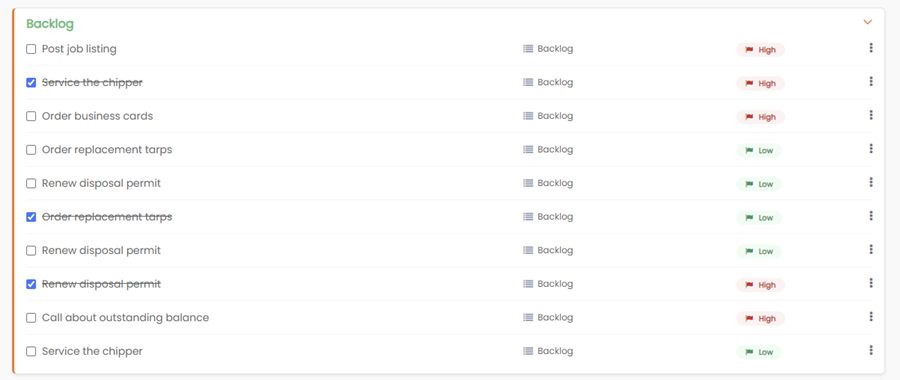Open the more options menu for Post job listing
Image resolution: width=900 pixels, height=380 pixels.
871,48
